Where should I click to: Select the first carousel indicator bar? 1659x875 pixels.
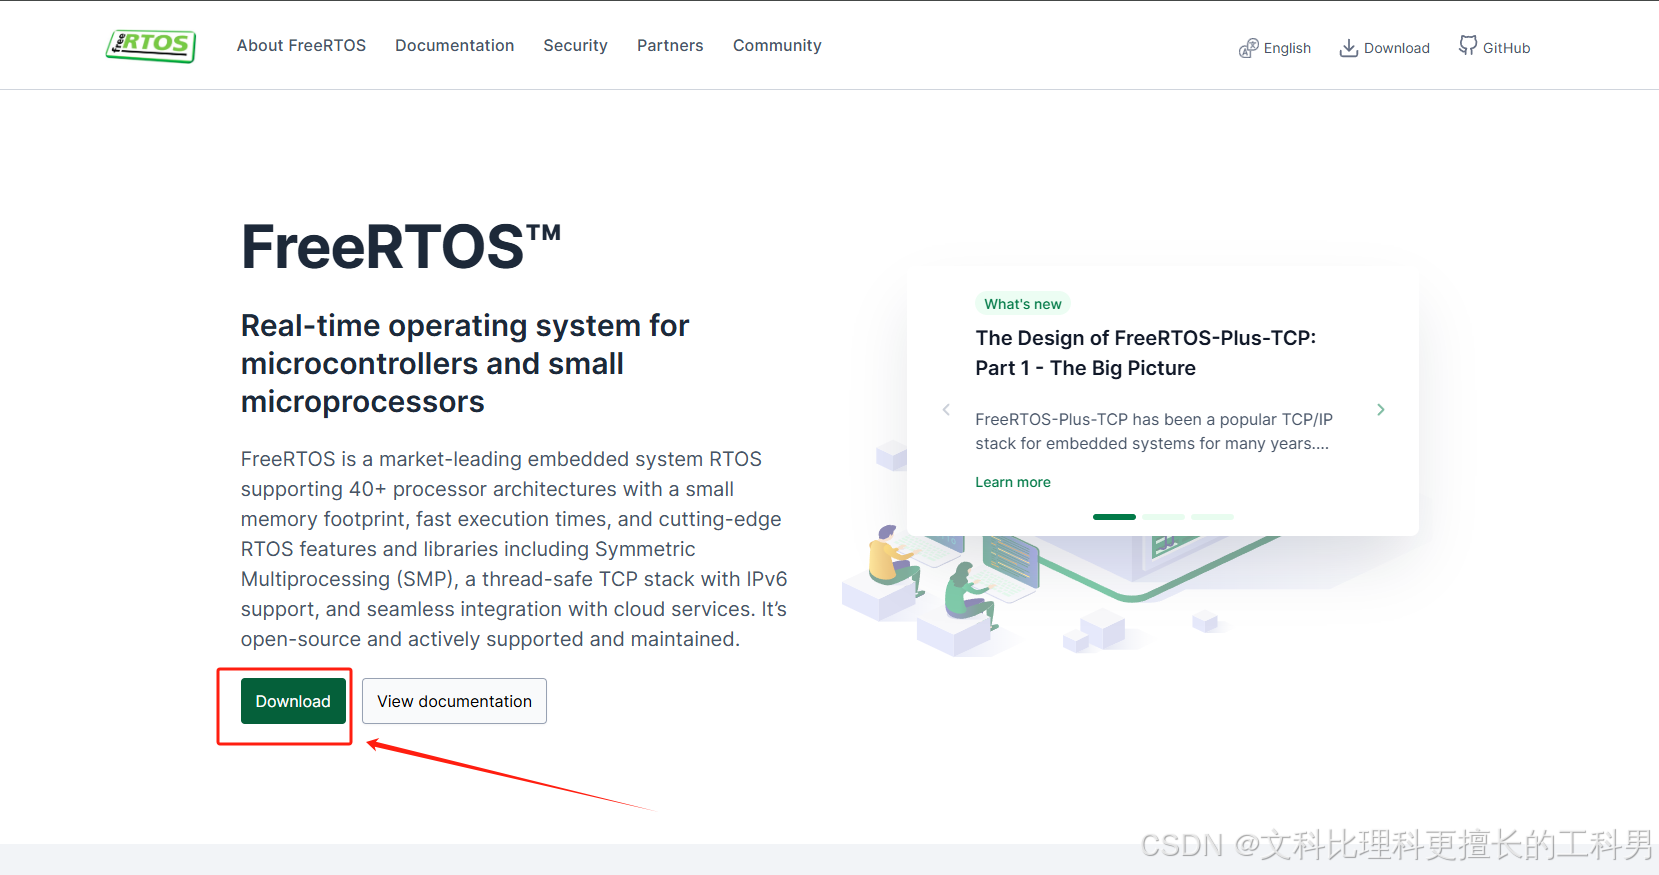(1114, 517)
